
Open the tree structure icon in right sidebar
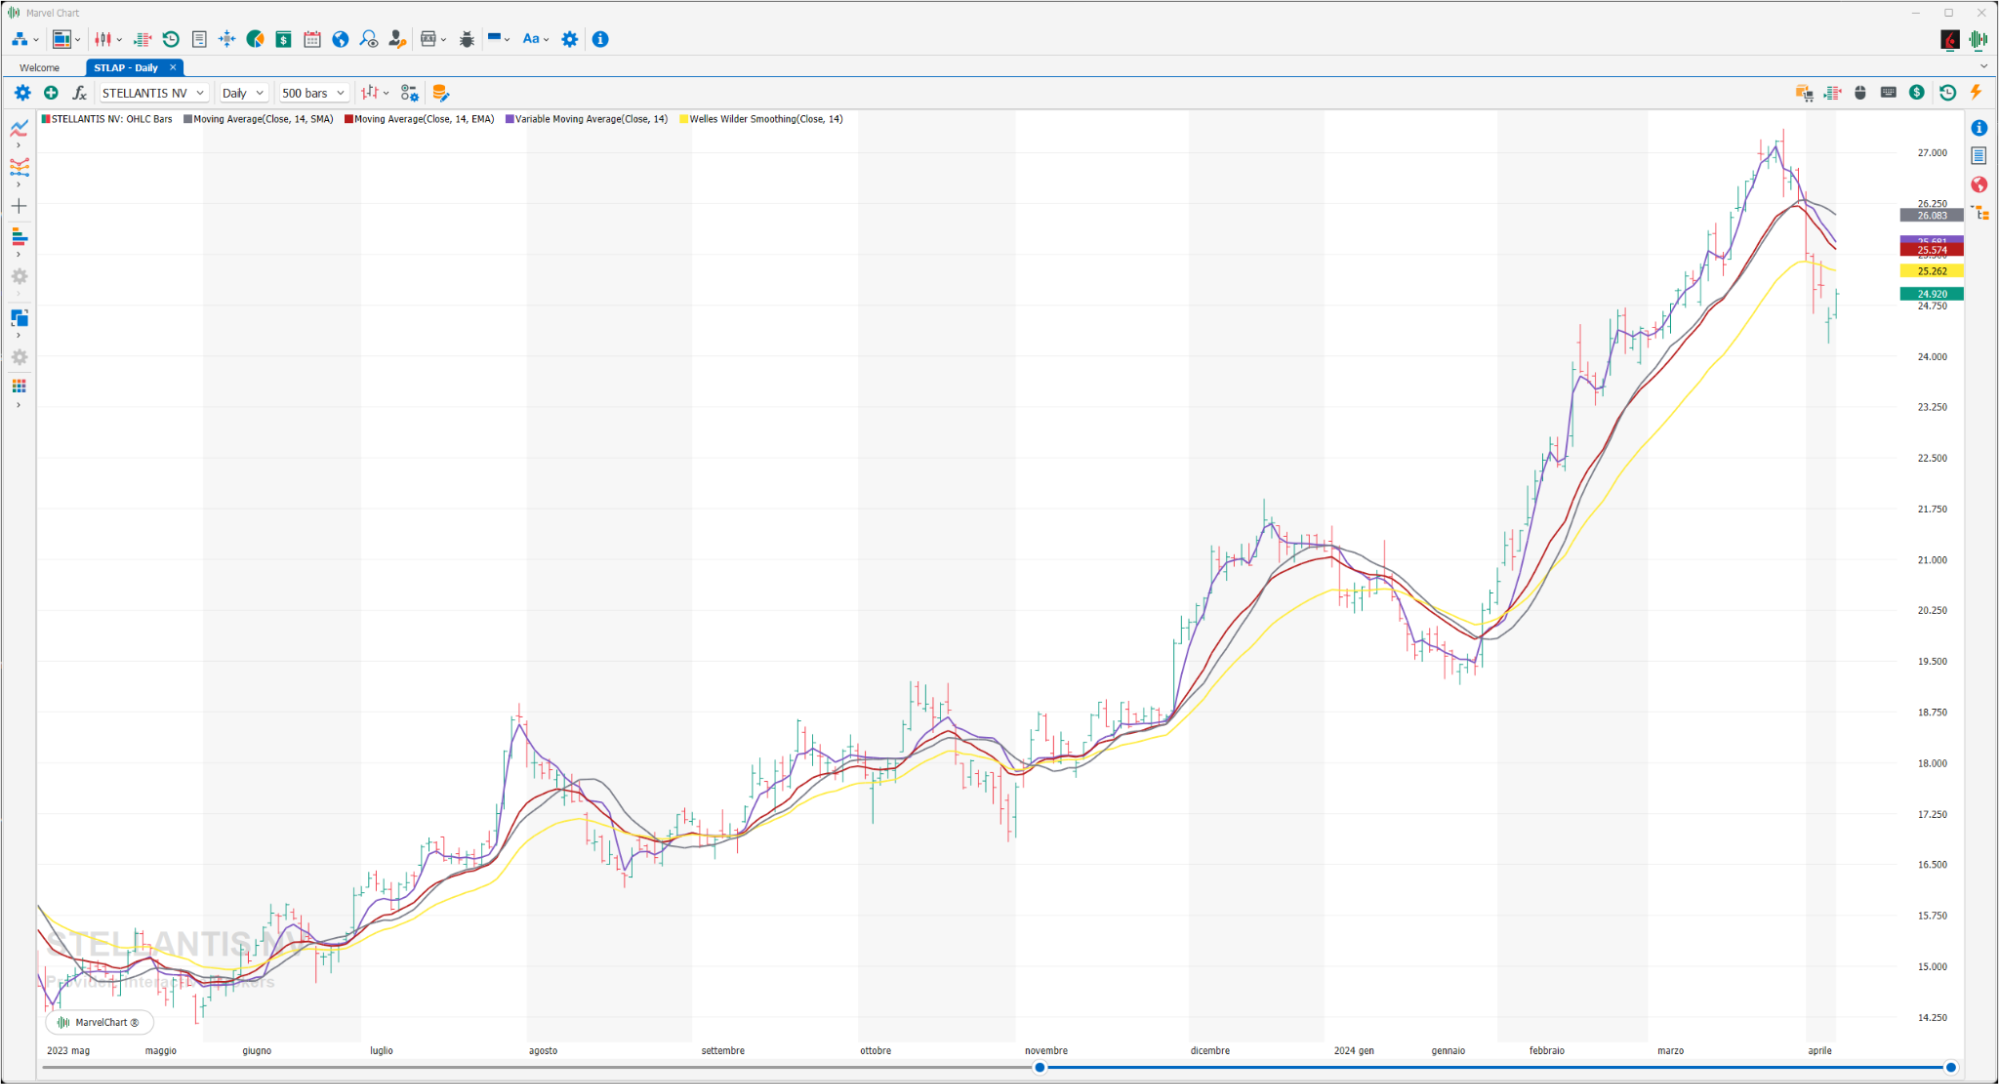click(x=1979, y=212)
